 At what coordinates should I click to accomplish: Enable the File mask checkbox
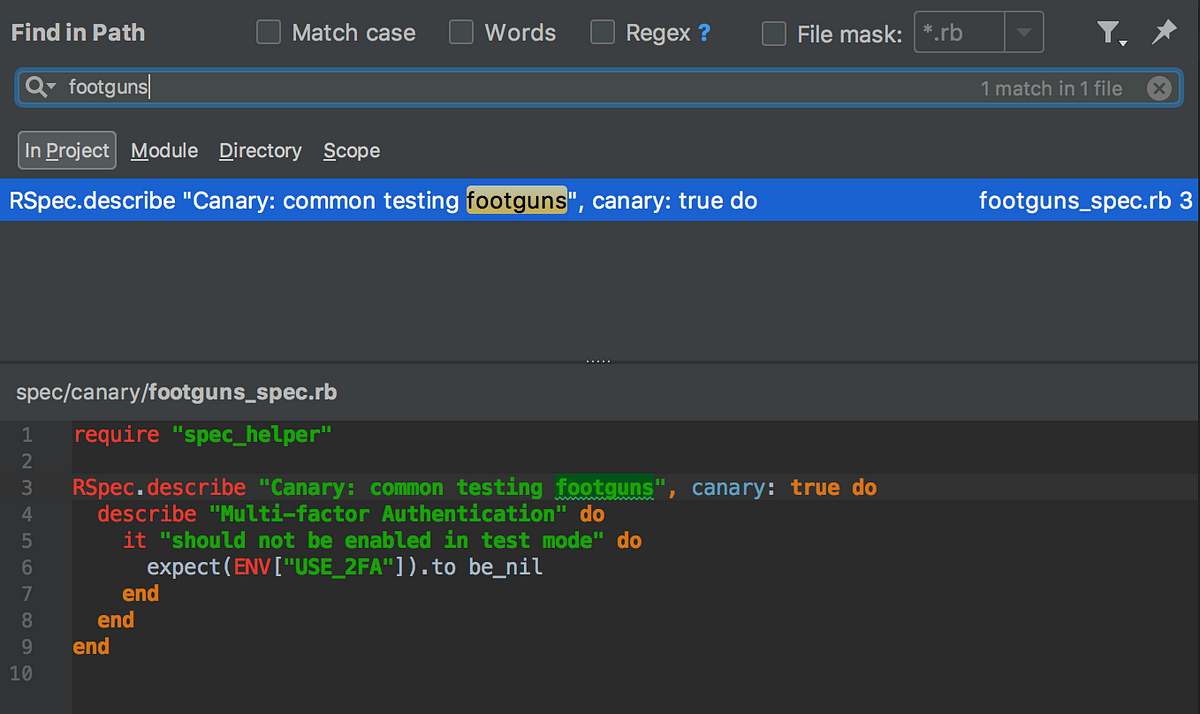[x=774, y=34]
